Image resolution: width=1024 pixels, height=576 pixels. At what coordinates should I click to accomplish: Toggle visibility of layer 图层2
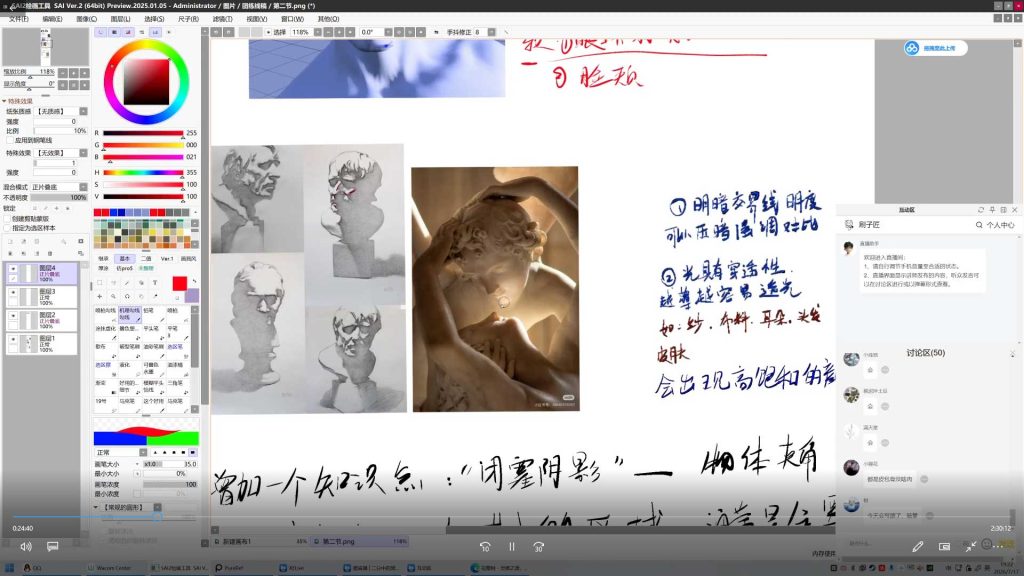point(12,315)
